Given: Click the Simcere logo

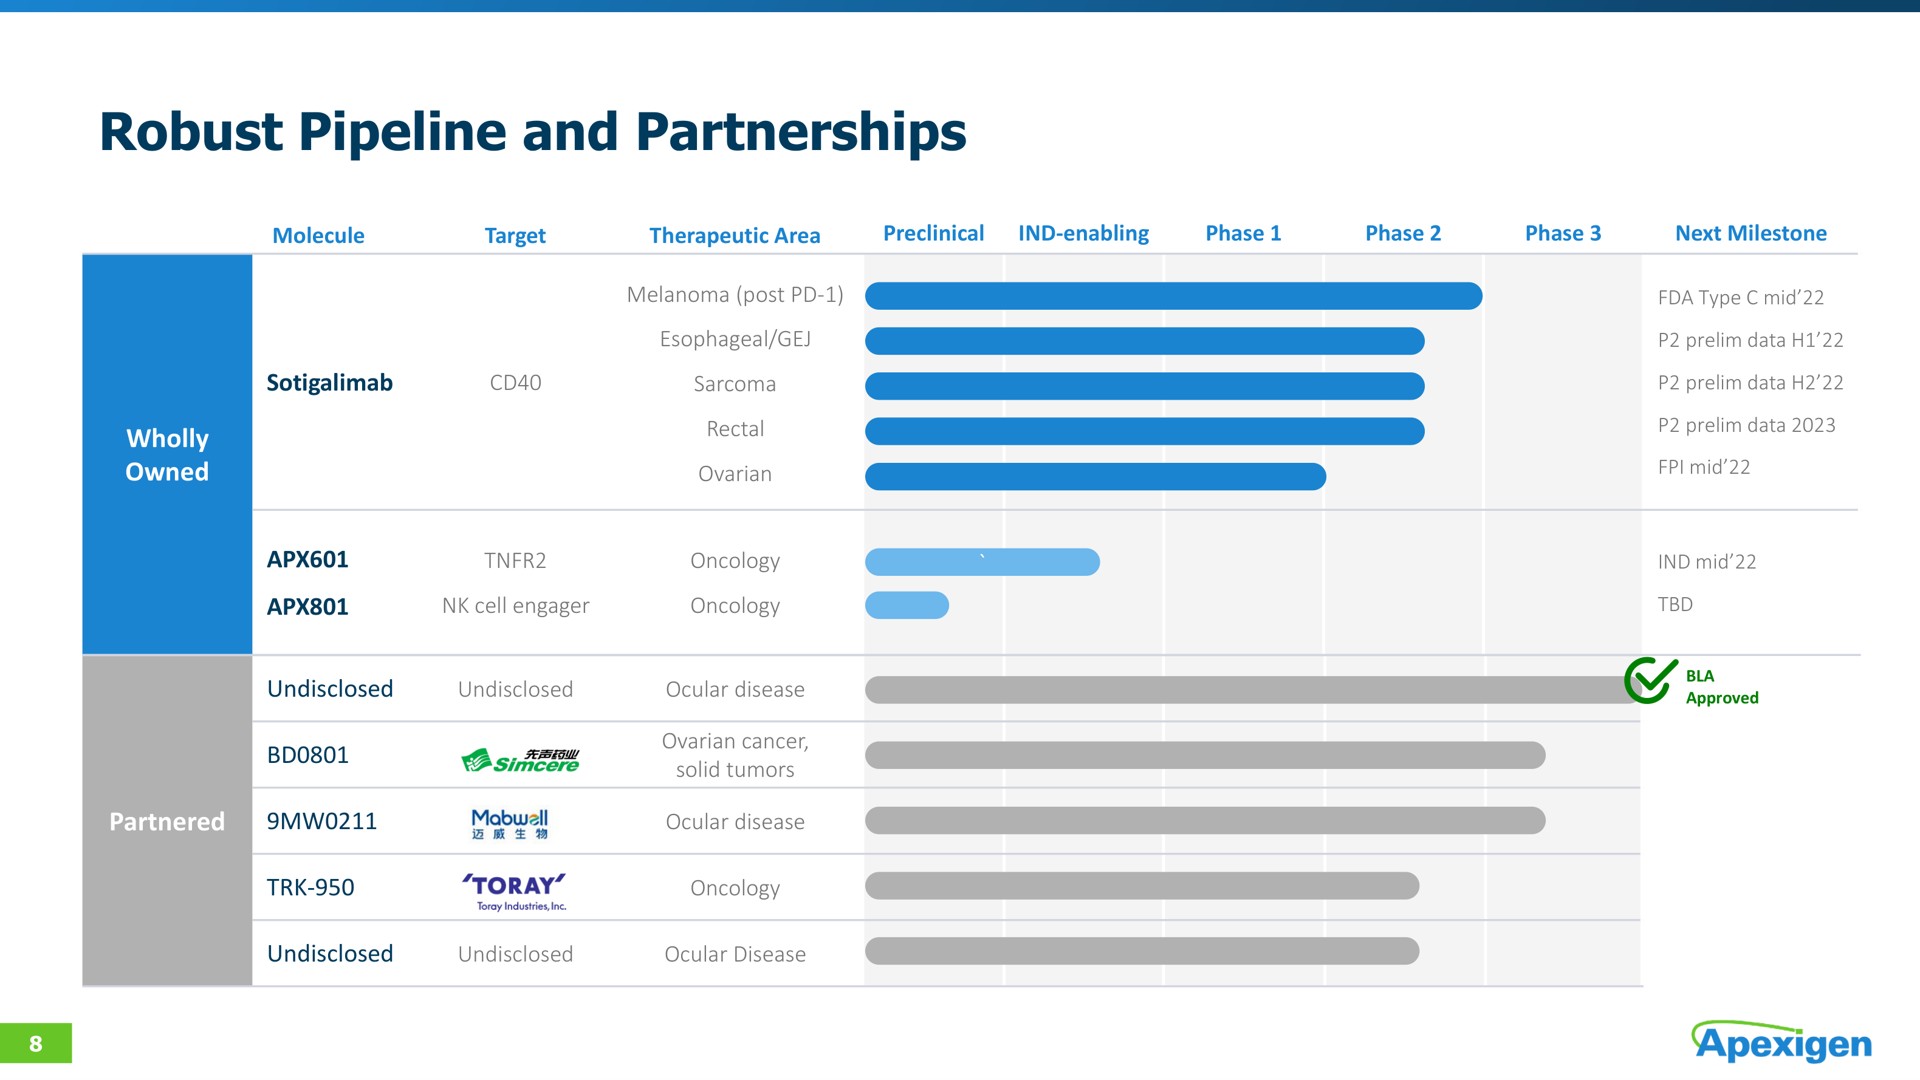Looking at the screenshot, I should point(520,760).
